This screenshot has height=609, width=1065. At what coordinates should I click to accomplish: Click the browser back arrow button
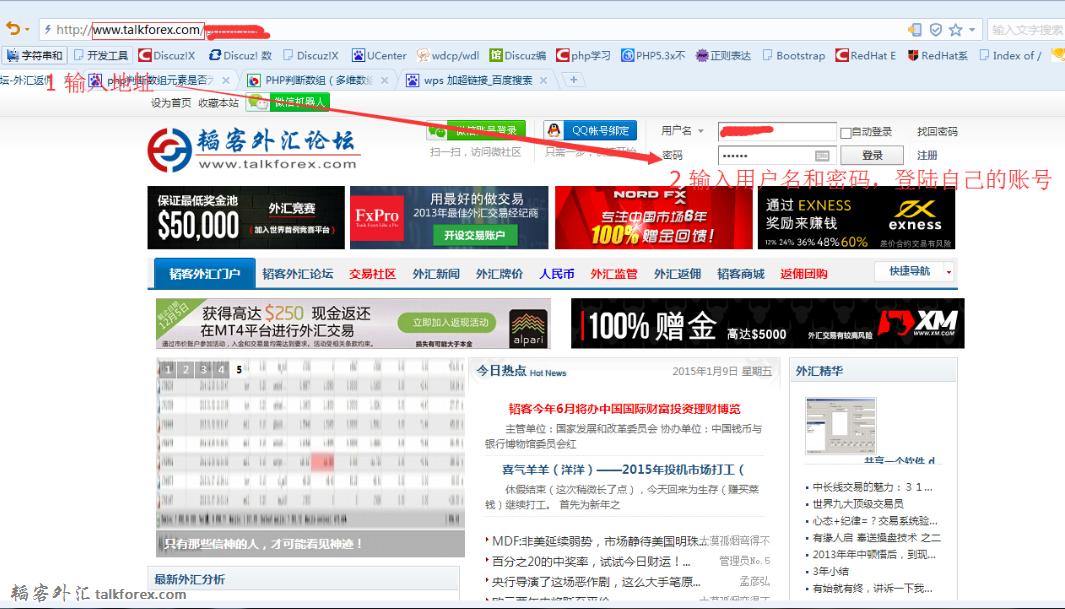12,29
